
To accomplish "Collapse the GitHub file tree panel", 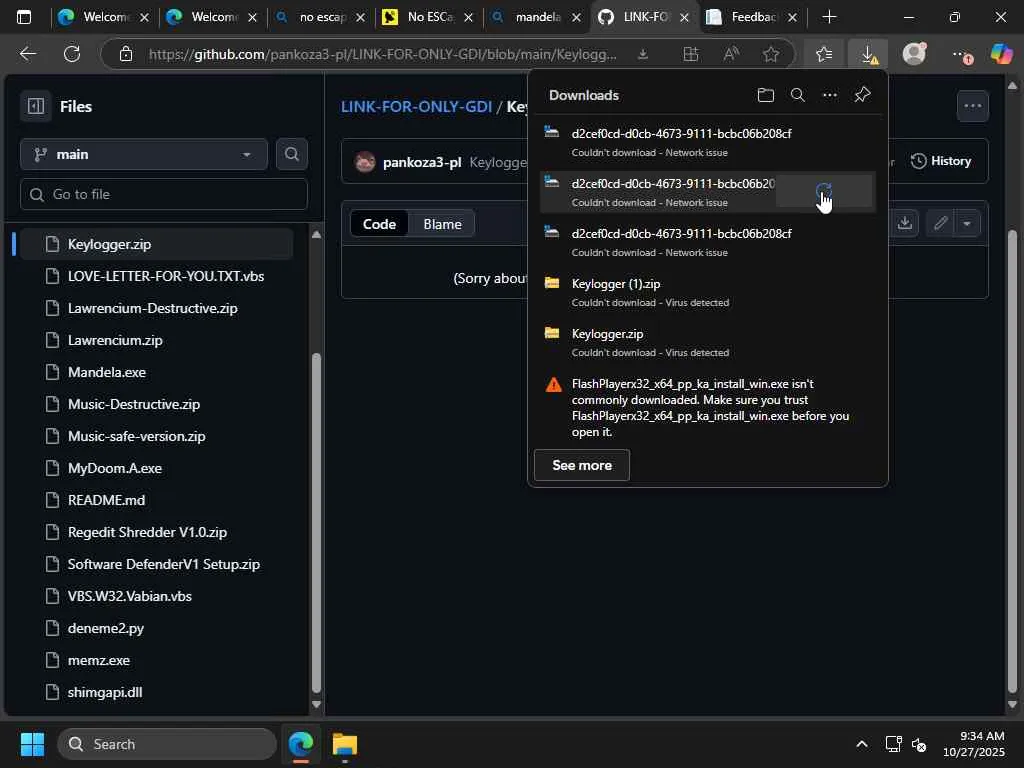I will 36,106.
